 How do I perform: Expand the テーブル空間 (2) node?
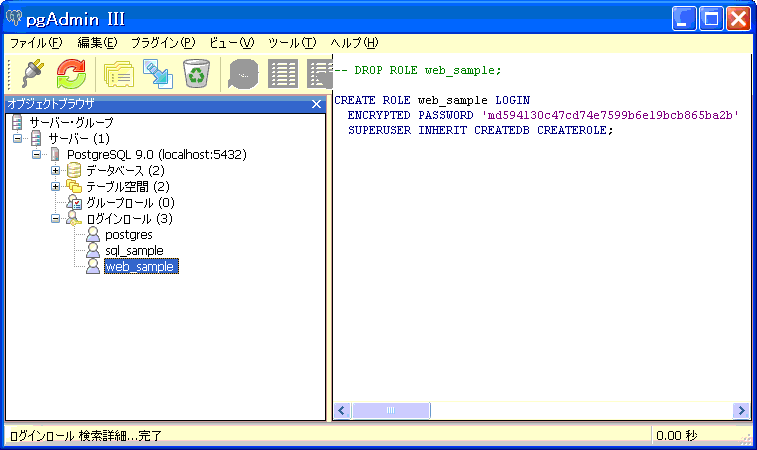click(x=56, y=187)
